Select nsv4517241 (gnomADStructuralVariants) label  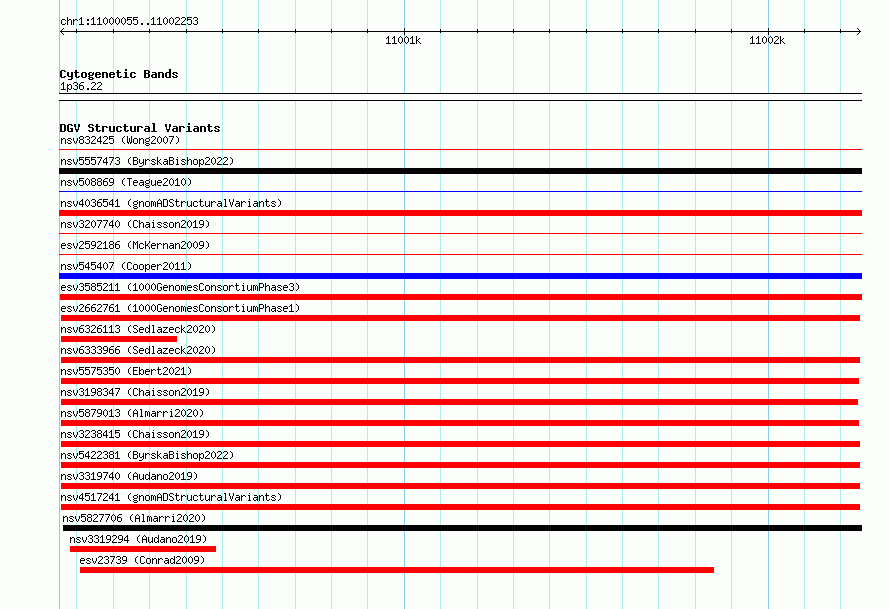(171, 497)
